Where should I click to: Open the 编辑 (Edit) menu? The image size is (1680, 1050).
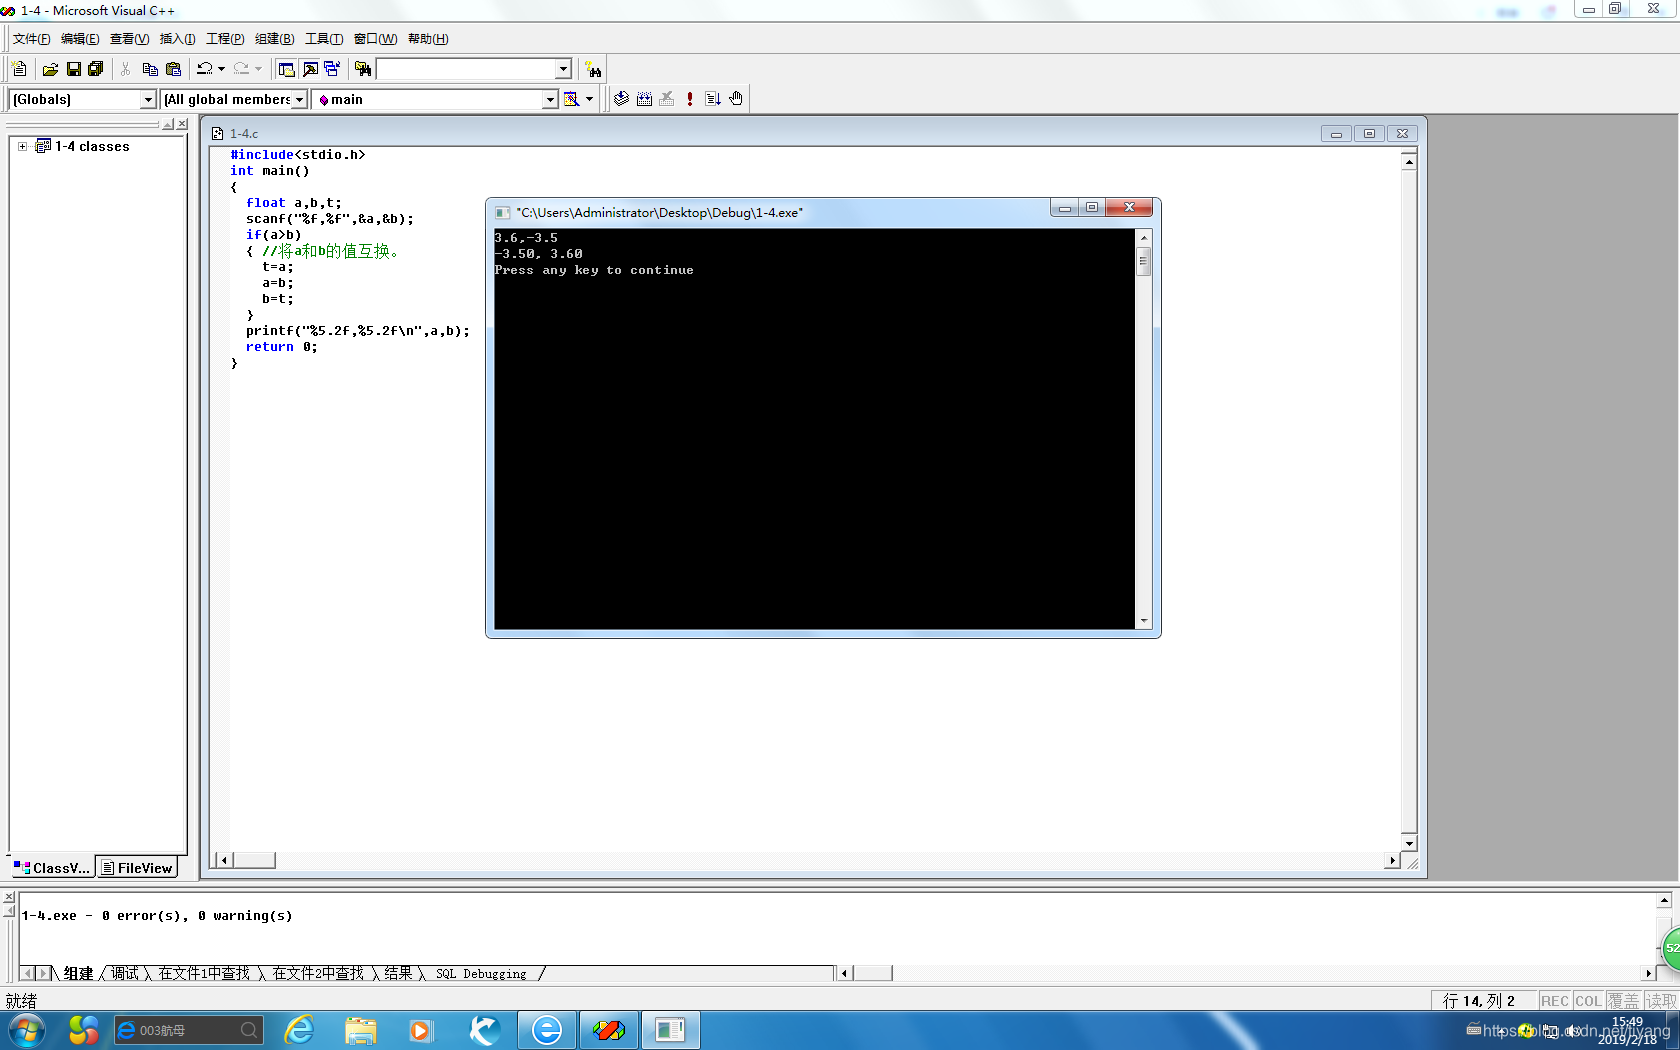tap(80, 39)
